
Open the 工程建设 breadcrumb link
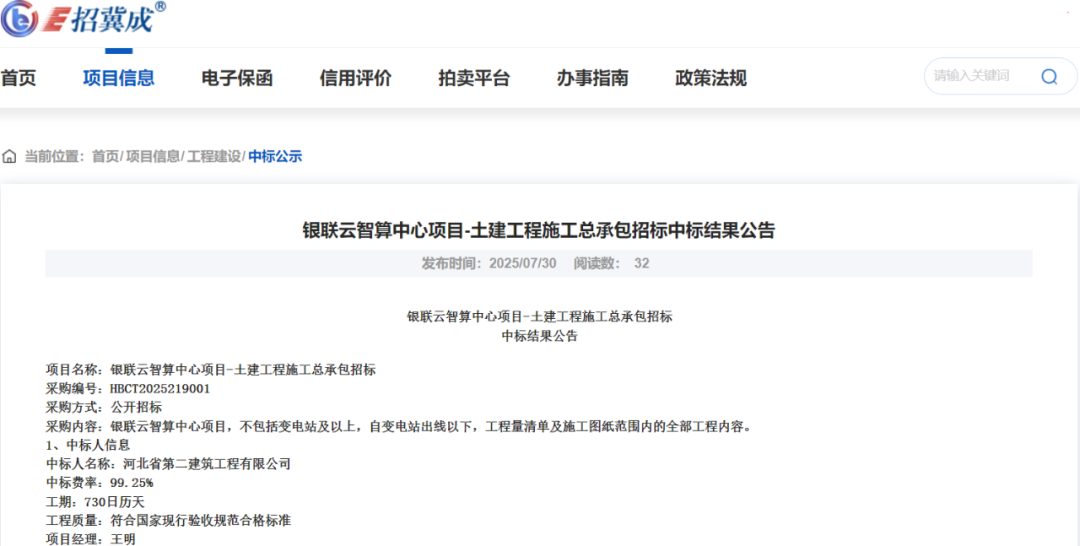point(214,156)
